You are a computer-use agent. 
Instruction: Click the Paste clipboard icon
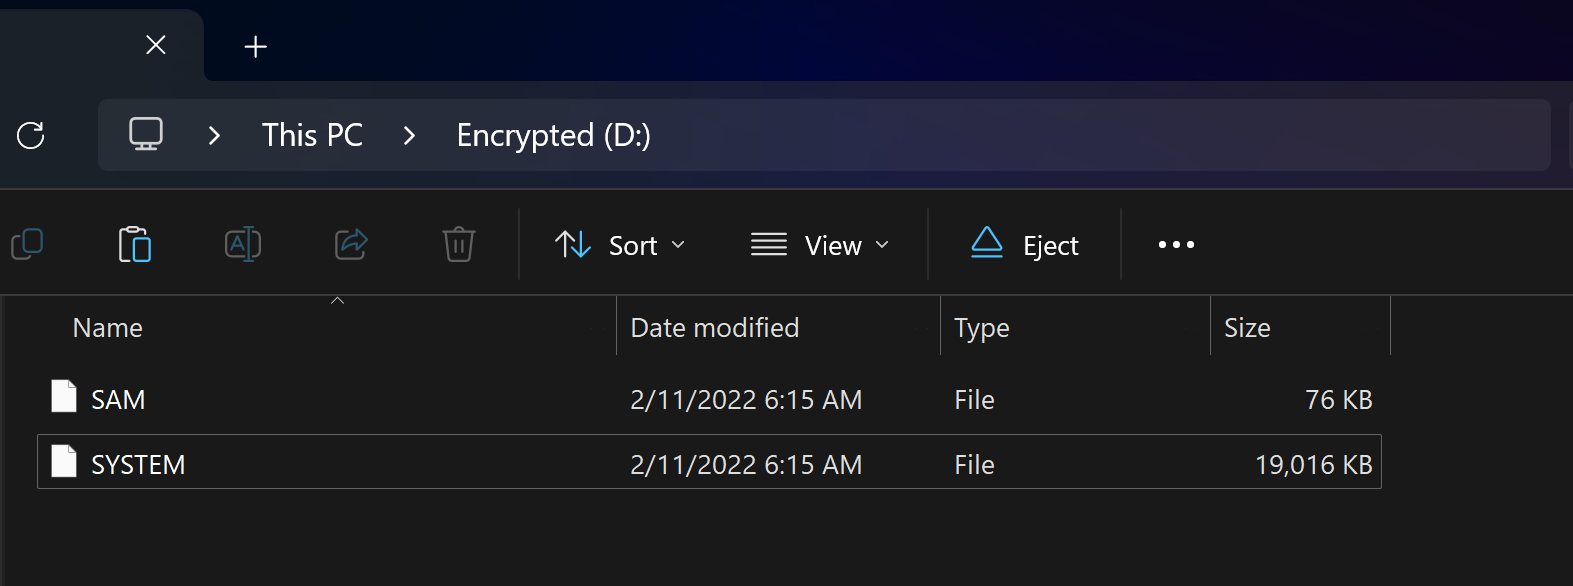click(x=135, y=244)
